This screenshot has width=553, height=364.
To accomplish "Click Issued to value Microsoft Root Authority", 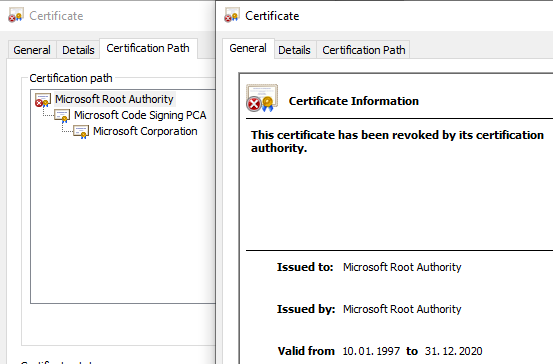I will point(402,267).
